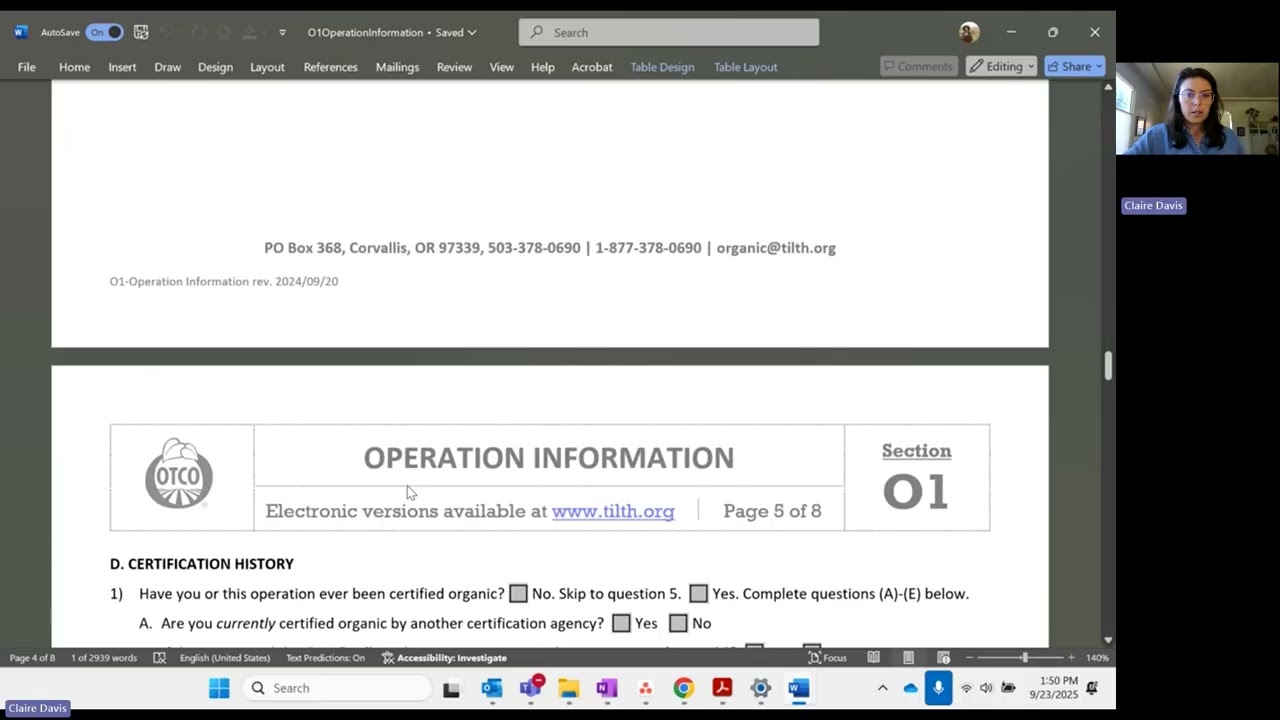Open the File menu
1280x720 pixels.
tap(27, 67)
